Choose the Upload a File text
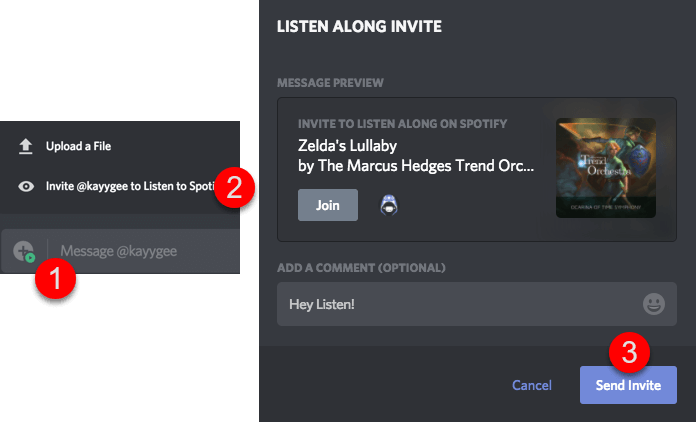 click(78, 146)
